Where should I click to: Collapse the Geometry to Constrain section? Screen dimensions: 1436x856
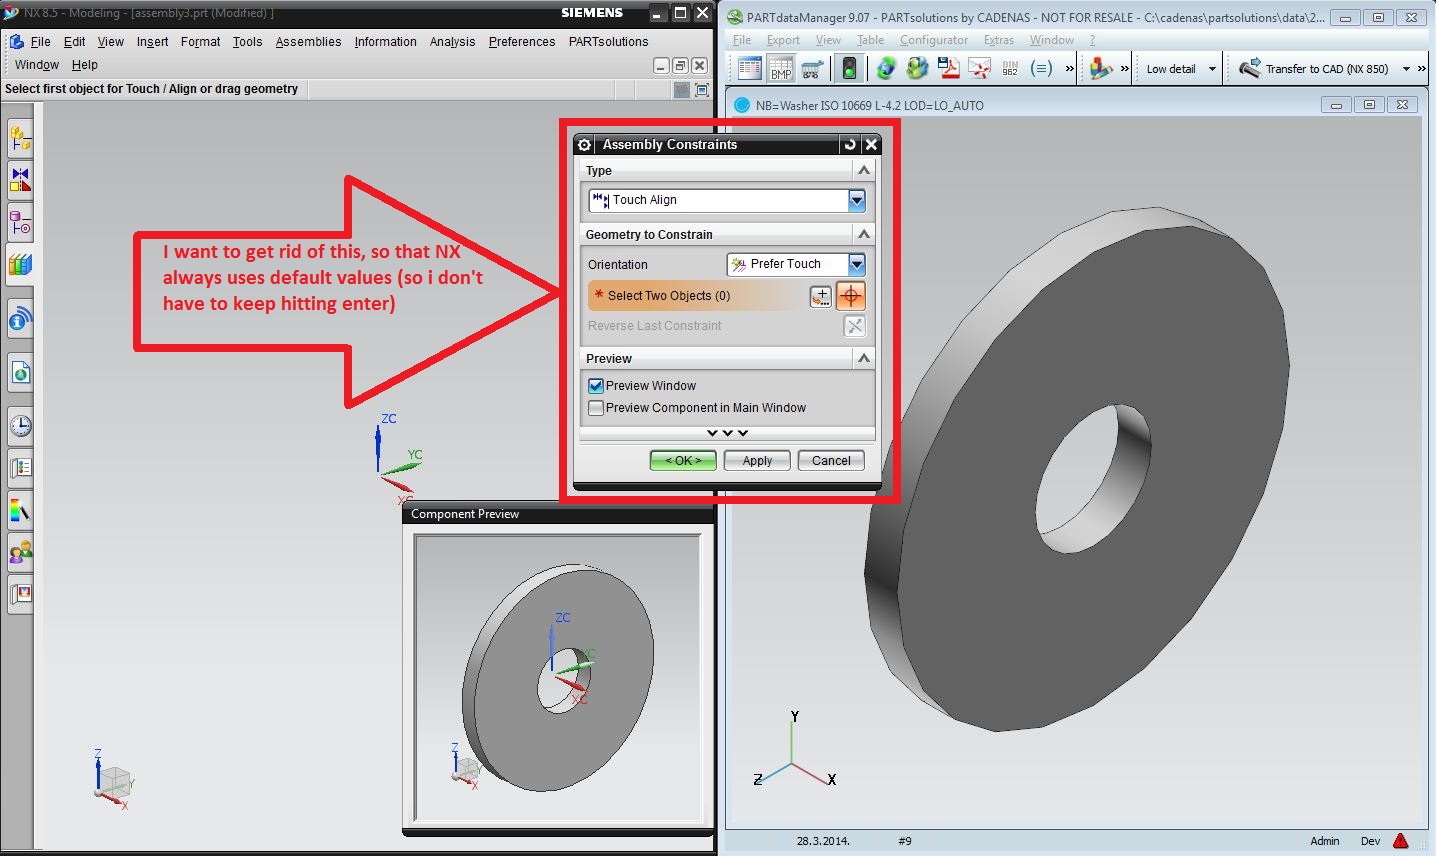(864, 234)
